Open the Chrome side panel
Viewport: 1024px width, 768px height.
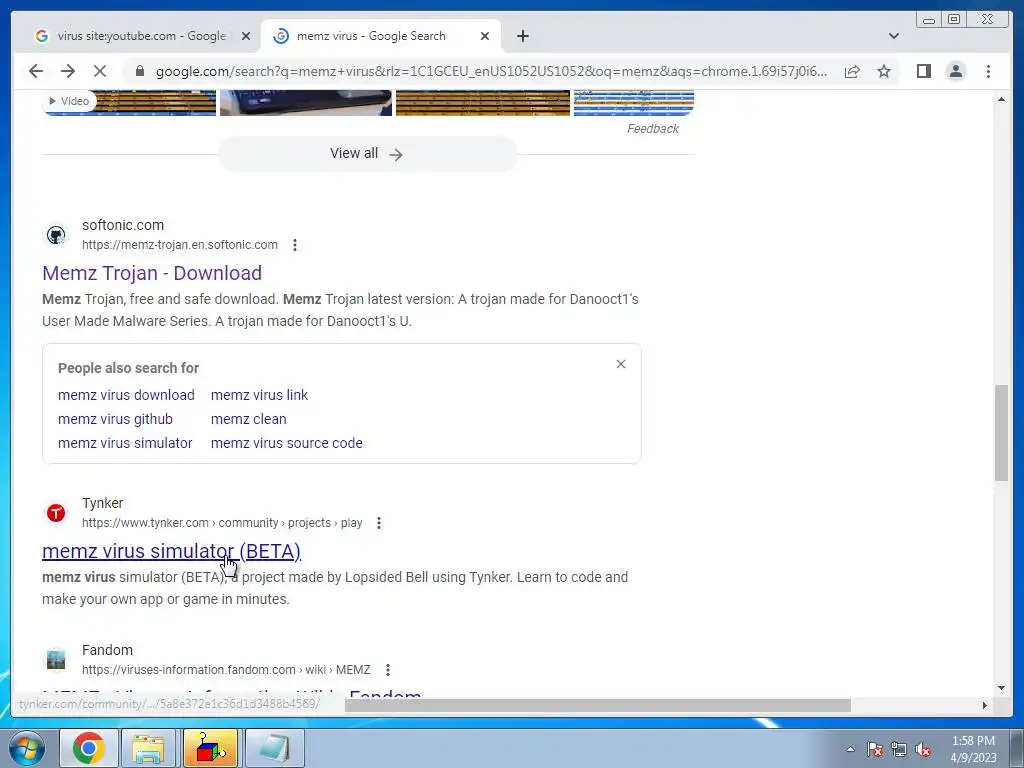(x=923, y=71)
